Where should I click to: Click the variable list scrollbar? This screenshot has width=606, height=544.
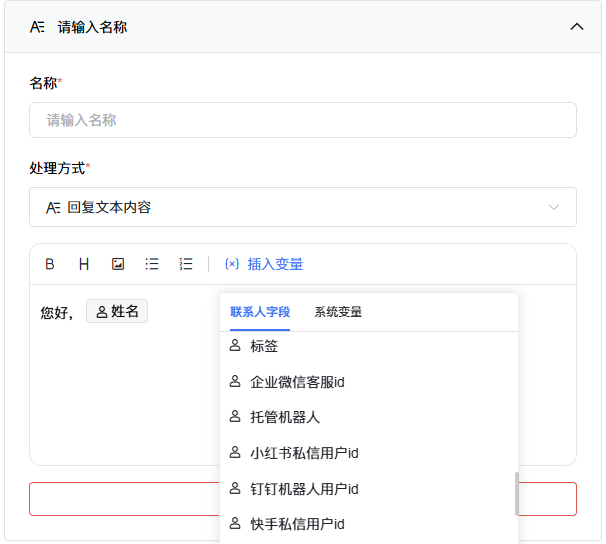(x=517, y=494)
